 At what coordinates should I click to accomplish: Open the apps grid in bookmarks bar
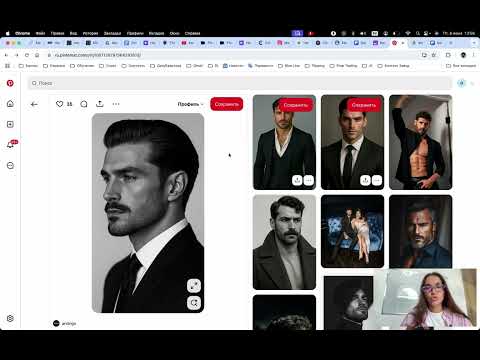[8, 66]
